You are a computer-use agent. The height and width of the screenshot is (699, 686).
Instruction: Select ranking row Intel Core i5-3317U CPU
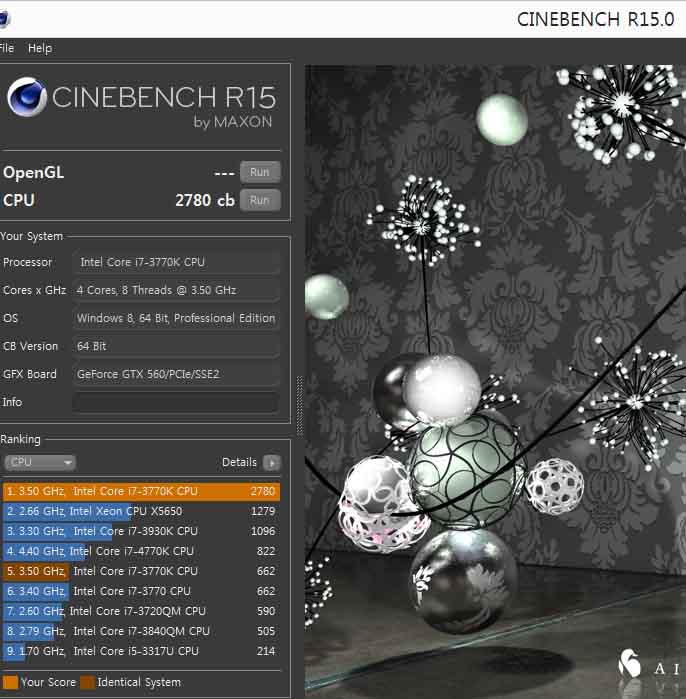(x=141, y=651)
